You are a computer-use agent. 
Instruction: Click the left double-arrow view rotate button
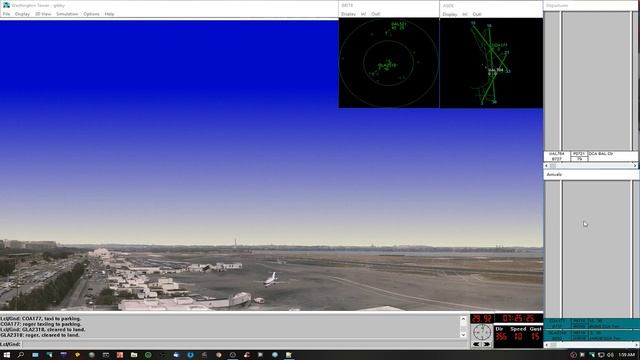click(x=476, y=344)
